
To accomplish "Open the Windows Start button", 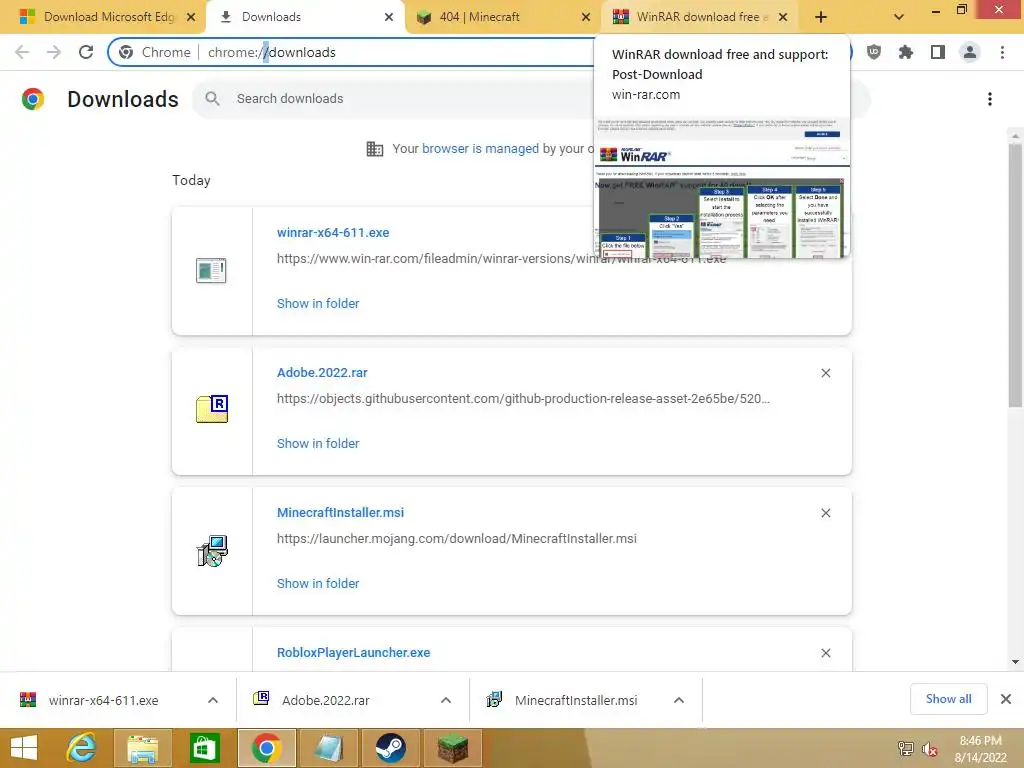I will [x=24, y=748].
